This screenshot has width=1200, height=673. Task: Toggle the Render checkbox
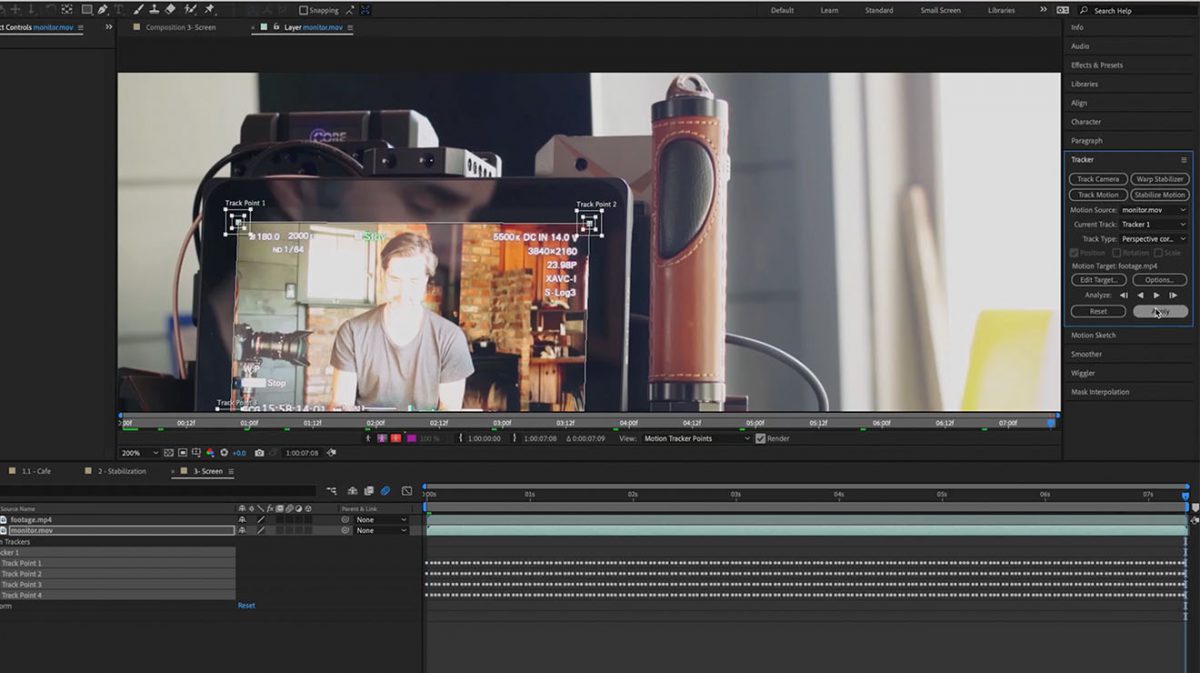pyautogui.click(x=760, y=439)
